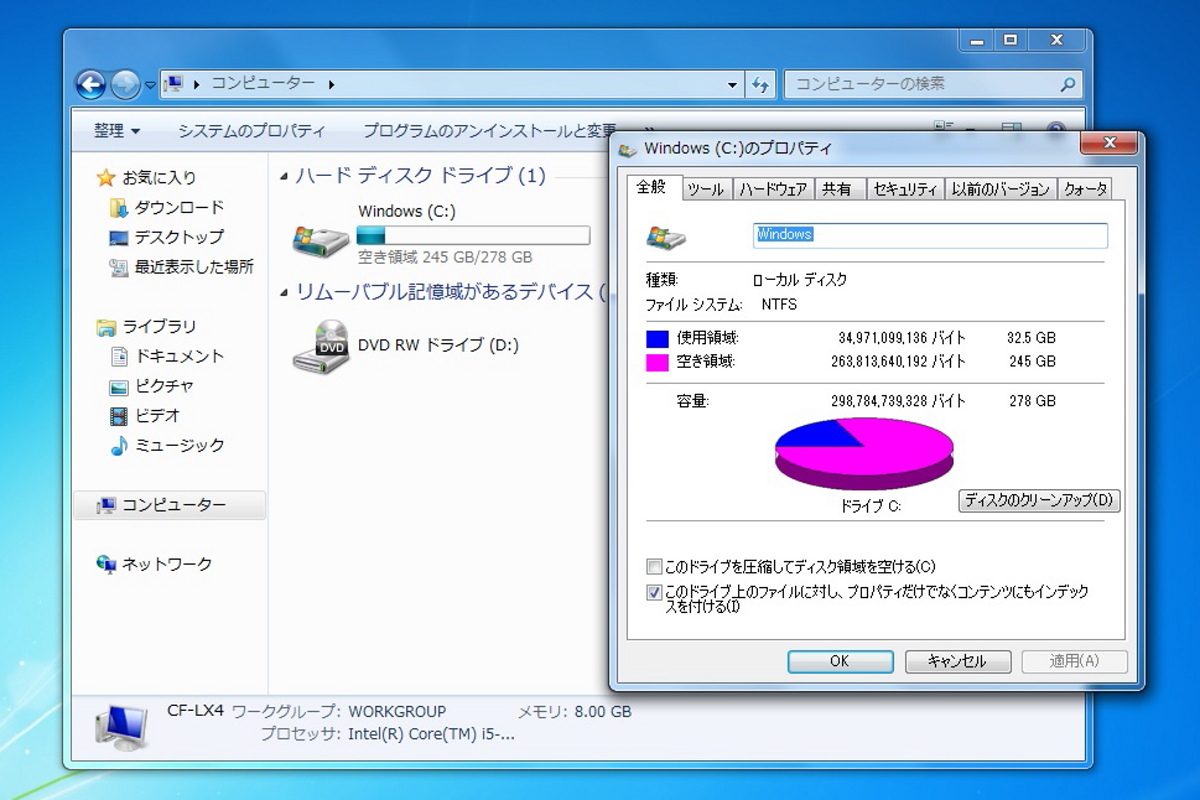
Task: Click the Windows (C:) capacity usage bar
Action: point(473,235)
